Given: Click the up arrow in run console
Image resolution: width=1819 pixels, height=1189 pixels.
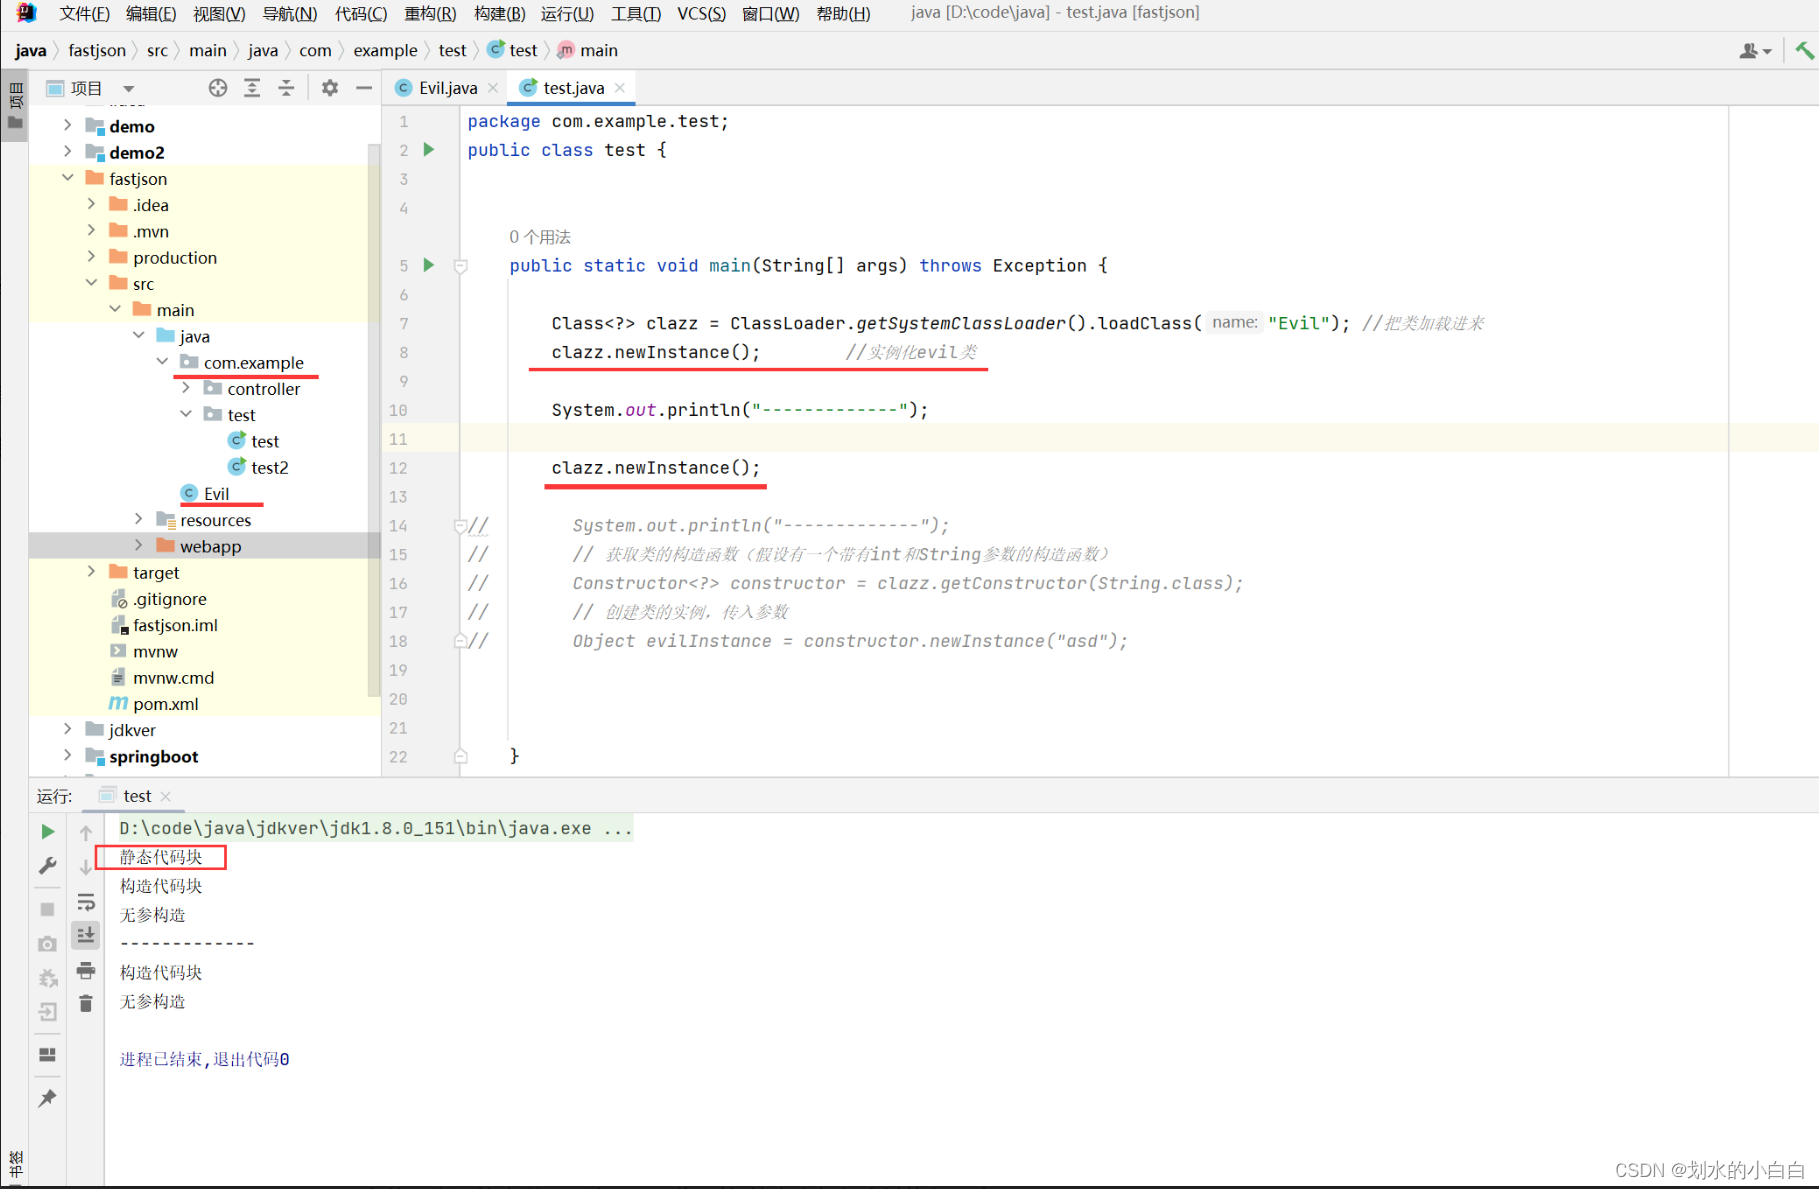Looking at the screenshot, I should click(86, 832).
